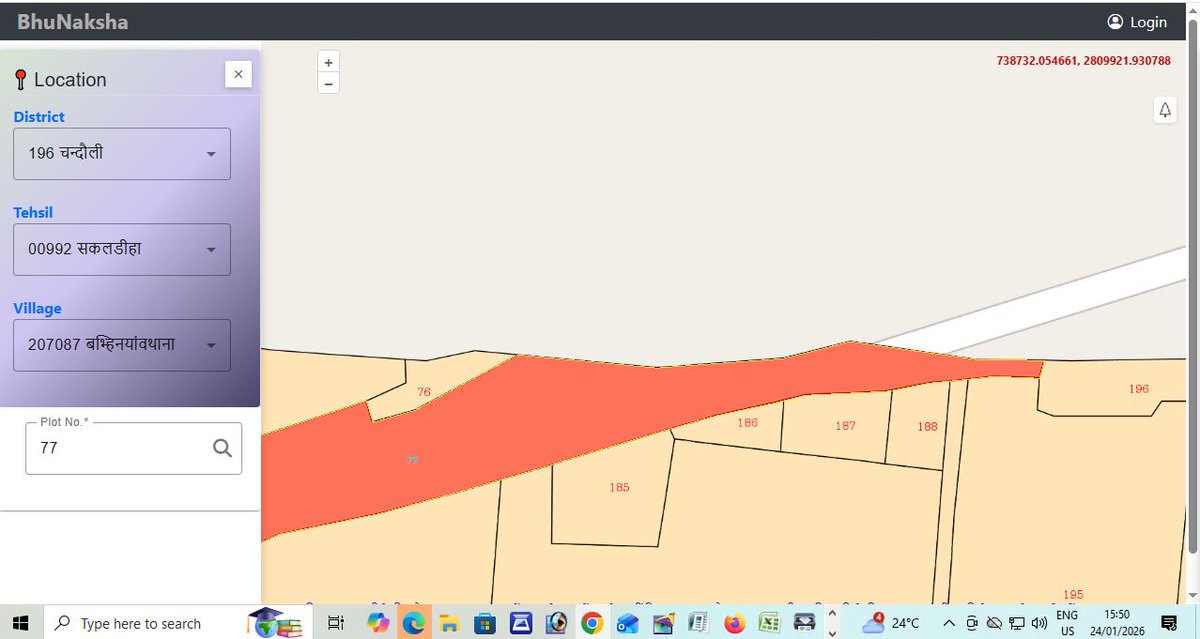Viewport: 1200px width, 639px height.
Task: Click the plot number search magnifier
Action: 222,448
